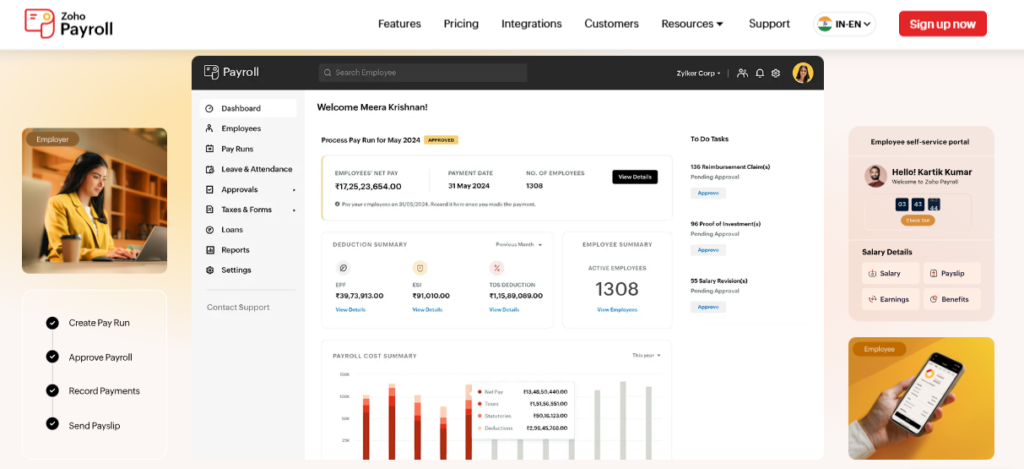The image size is (1024, 469).
Task: Expand the Taxes & Forms submenu arrow
Action: pos(294,210)
